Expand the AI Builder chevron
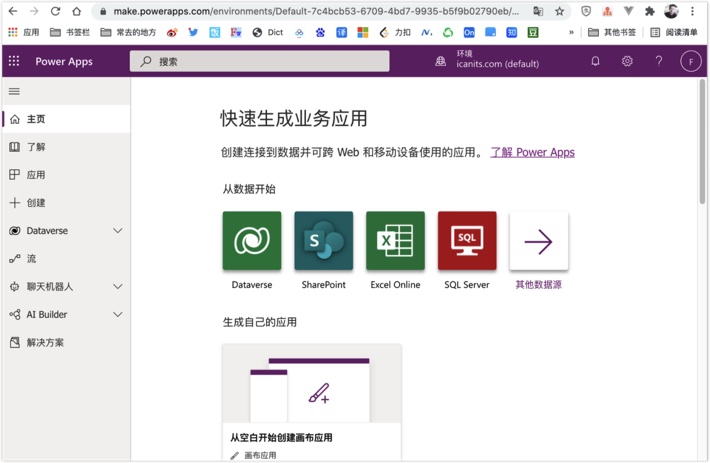 point(118,315)
